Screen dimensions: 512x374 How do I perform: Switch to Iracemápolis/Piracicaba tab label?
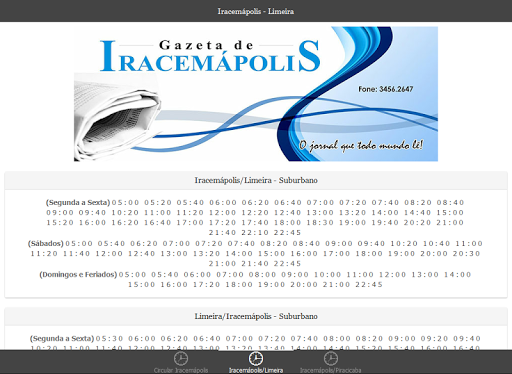tap(331, 370)
